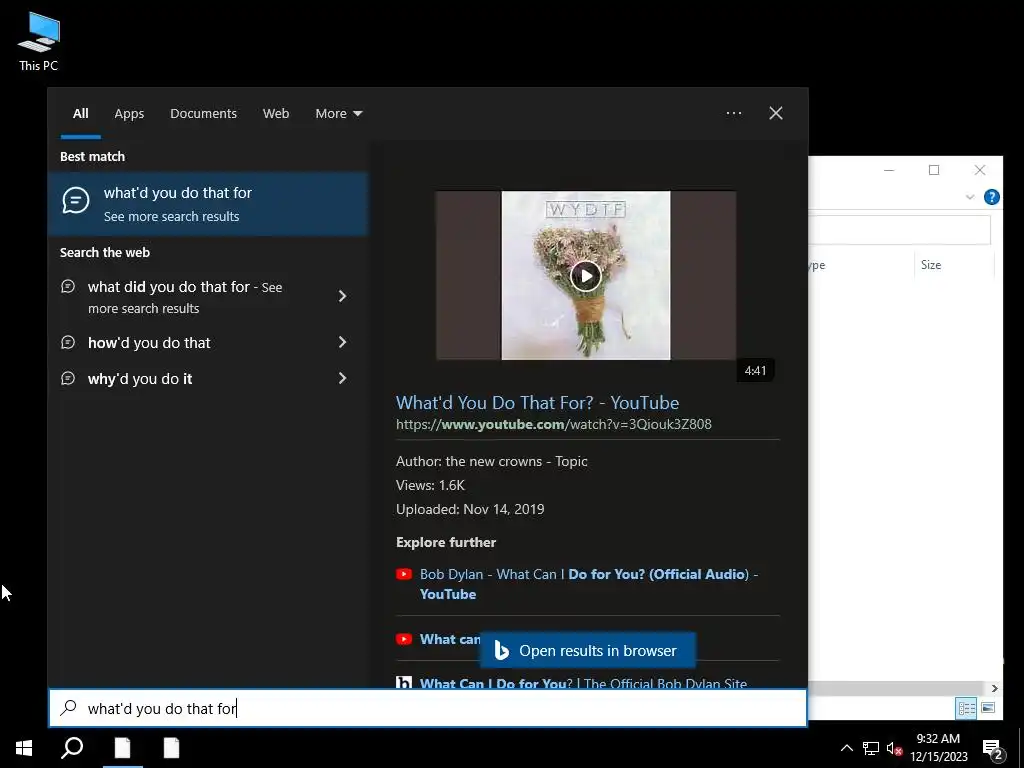Click 'Open results in browser' button

point(588,650)
